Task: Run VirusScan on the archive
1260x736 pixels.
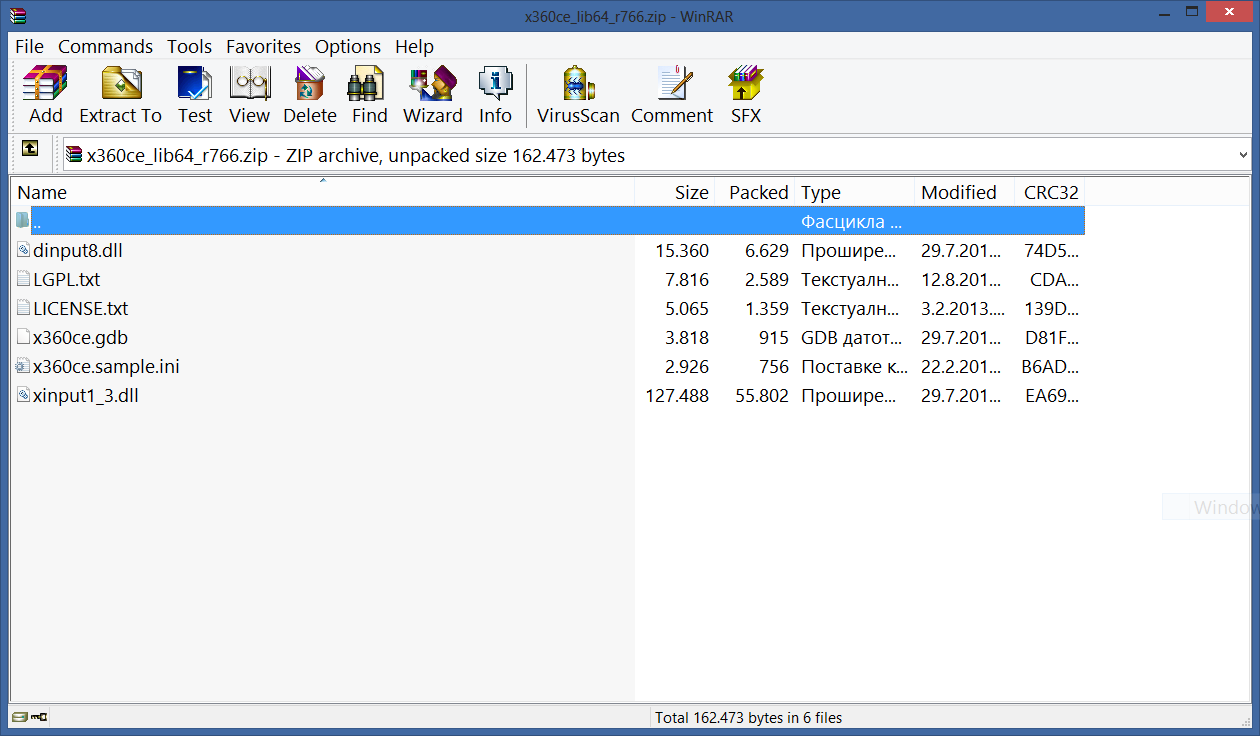Action: point(578,96)
